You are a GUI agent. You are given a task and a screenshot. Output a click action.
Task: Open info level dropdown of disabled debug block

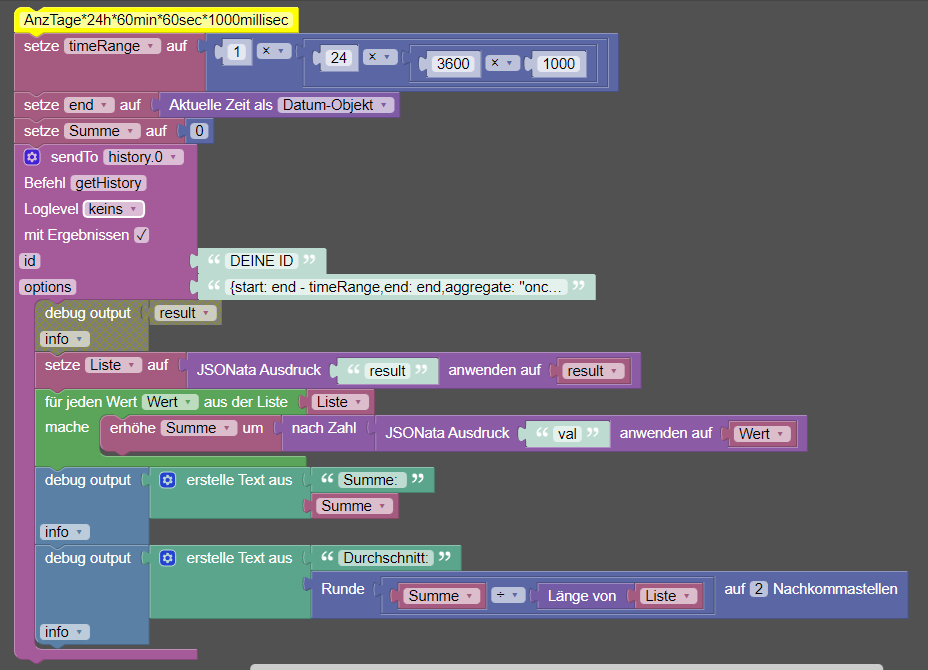[65, 339]
